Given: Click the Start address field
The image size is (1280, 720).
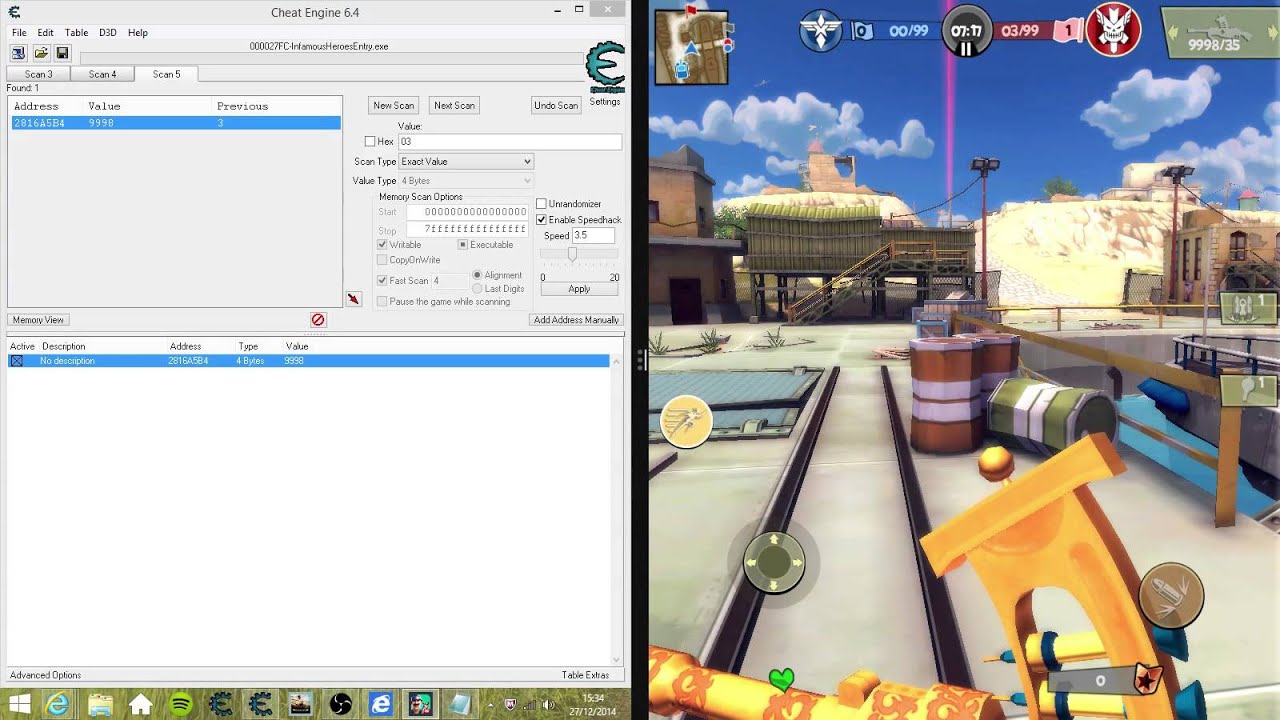Looking at the screenshot, I should coord(466,212).
